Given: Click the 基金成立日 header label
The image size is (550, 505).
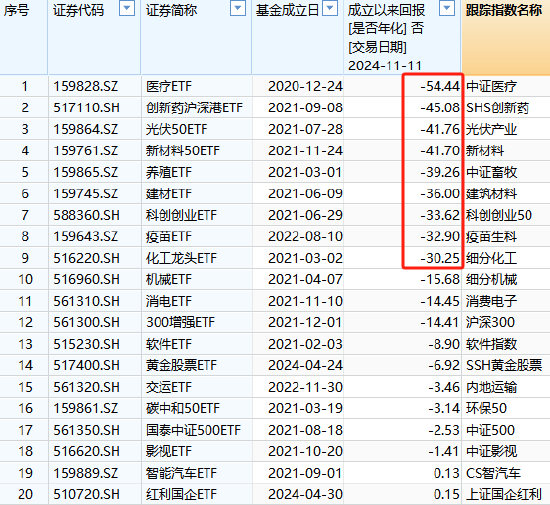Looking at the screenshot, I should pos(287,11).
